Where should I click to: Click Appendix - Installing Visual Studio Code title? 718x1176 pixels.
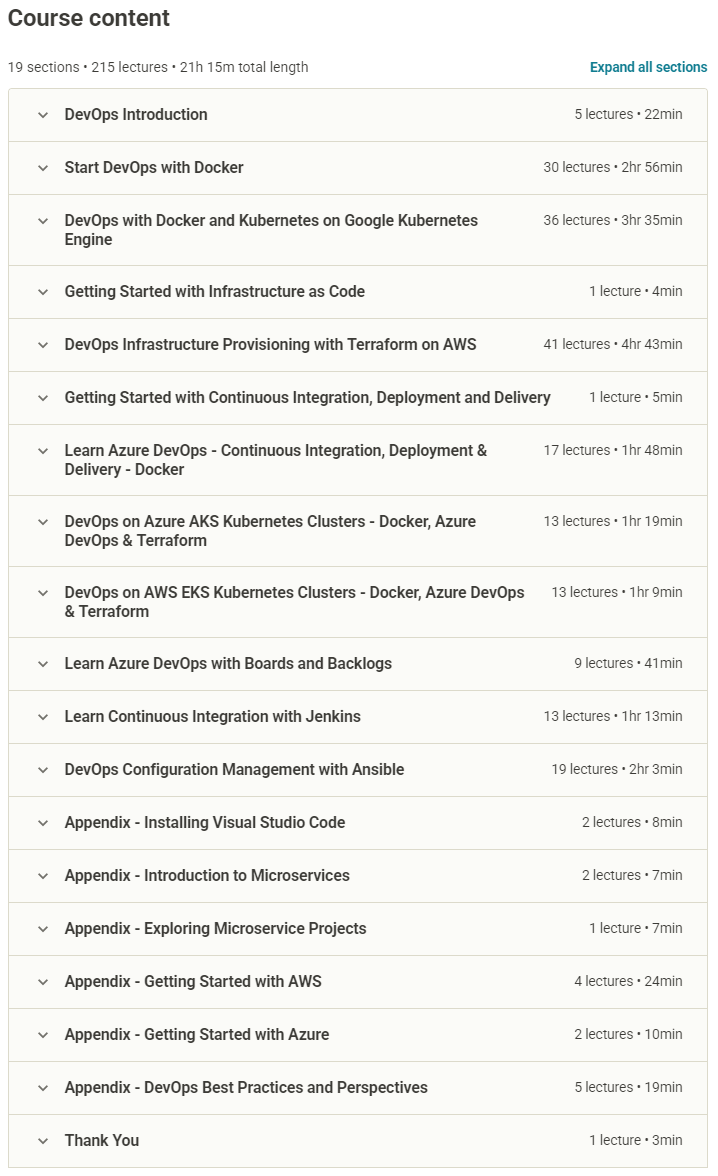tap(205, 823)
